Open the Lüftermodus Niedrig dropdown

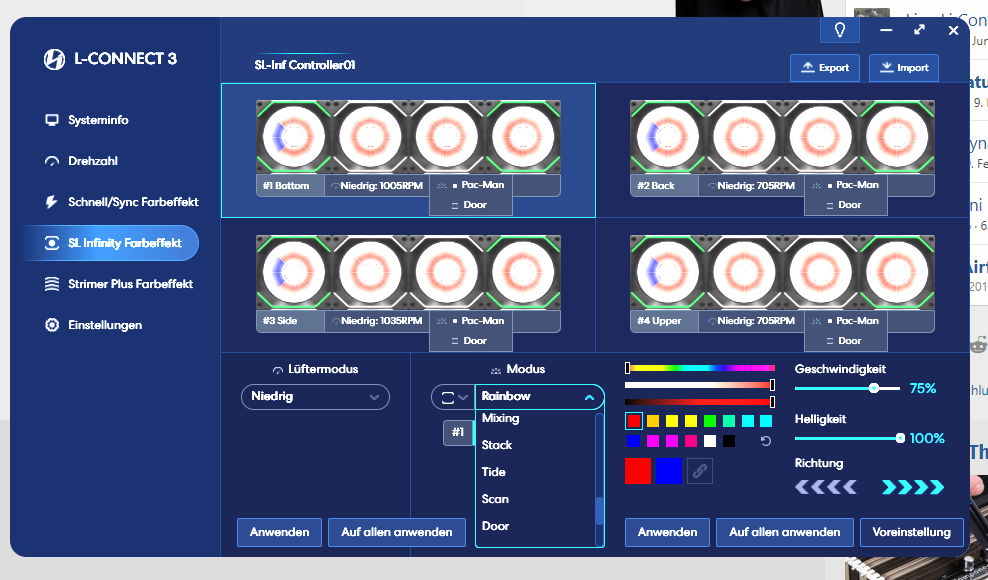(315, 397)
